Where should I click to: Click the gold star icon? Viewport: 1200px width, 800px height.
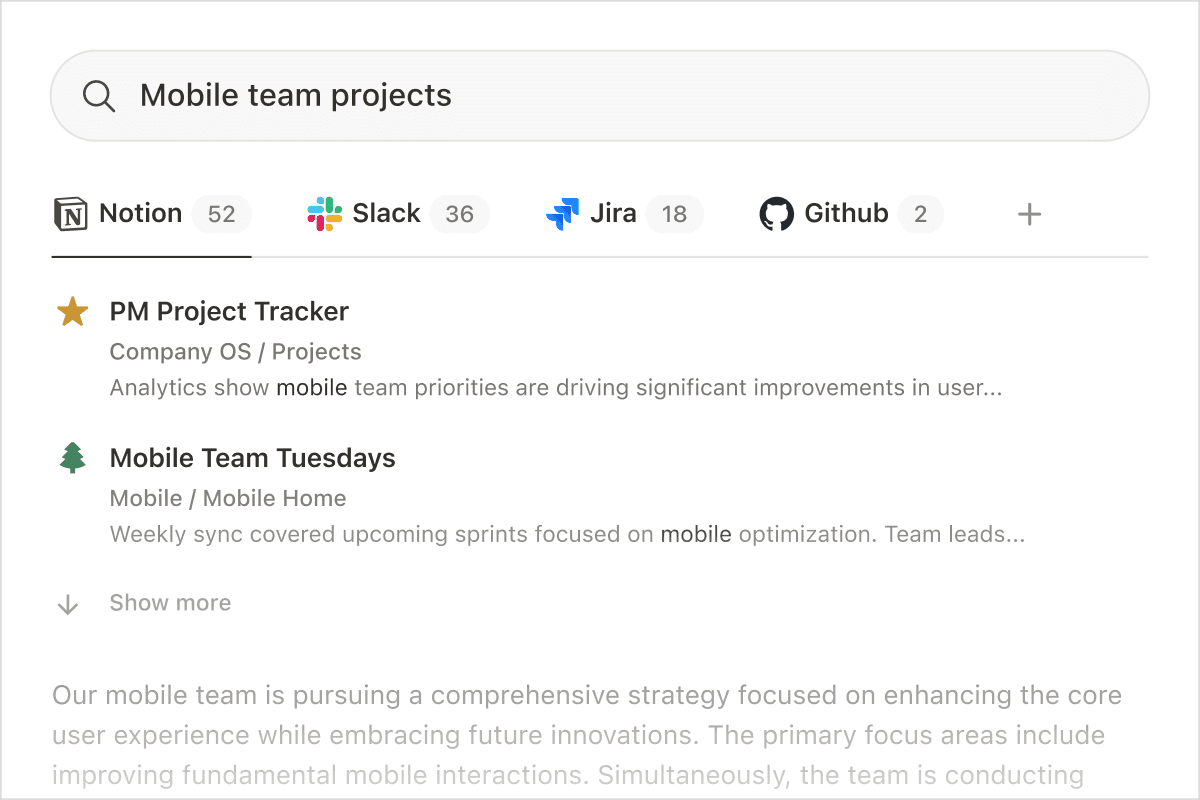pos(72,312)
